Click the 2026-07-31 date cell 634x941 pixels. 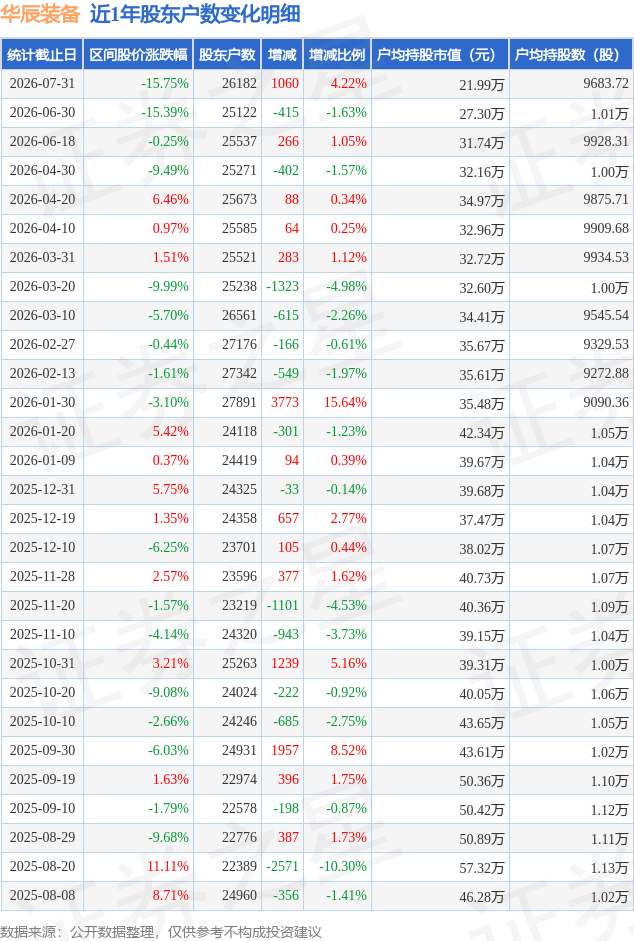pos(42,83)
